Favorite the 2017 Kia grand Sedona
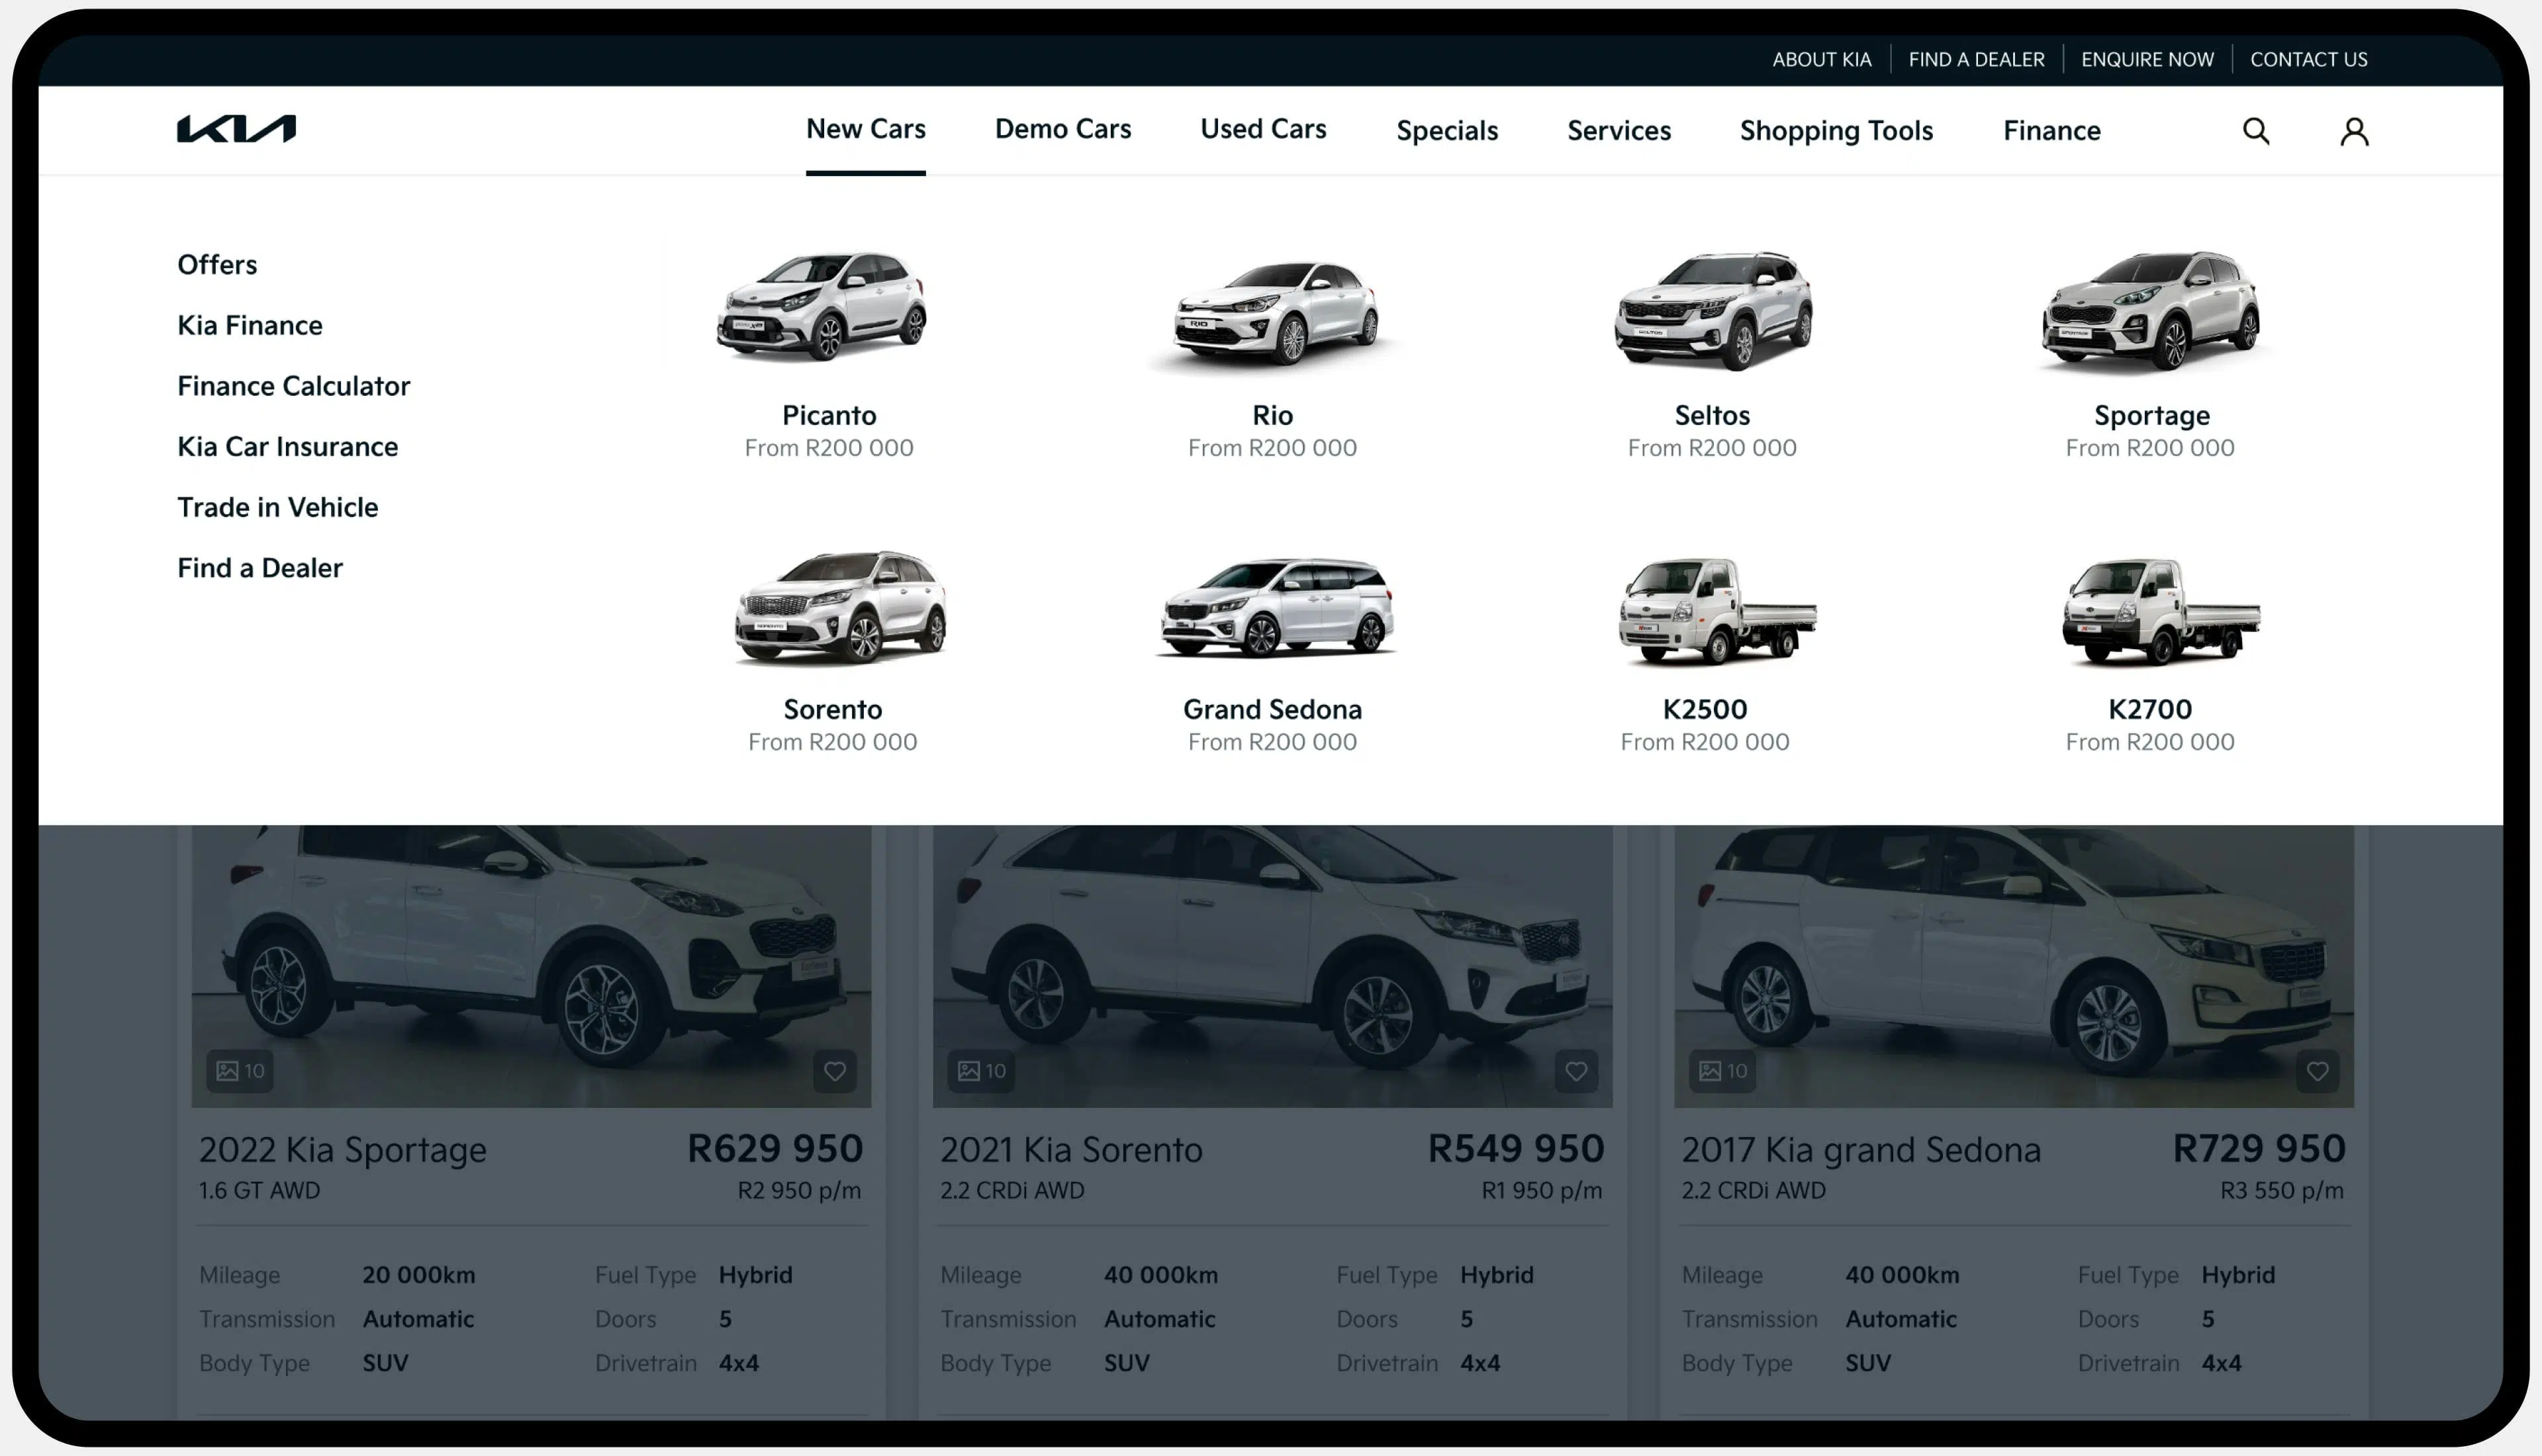 [x=2317, y=1071]
